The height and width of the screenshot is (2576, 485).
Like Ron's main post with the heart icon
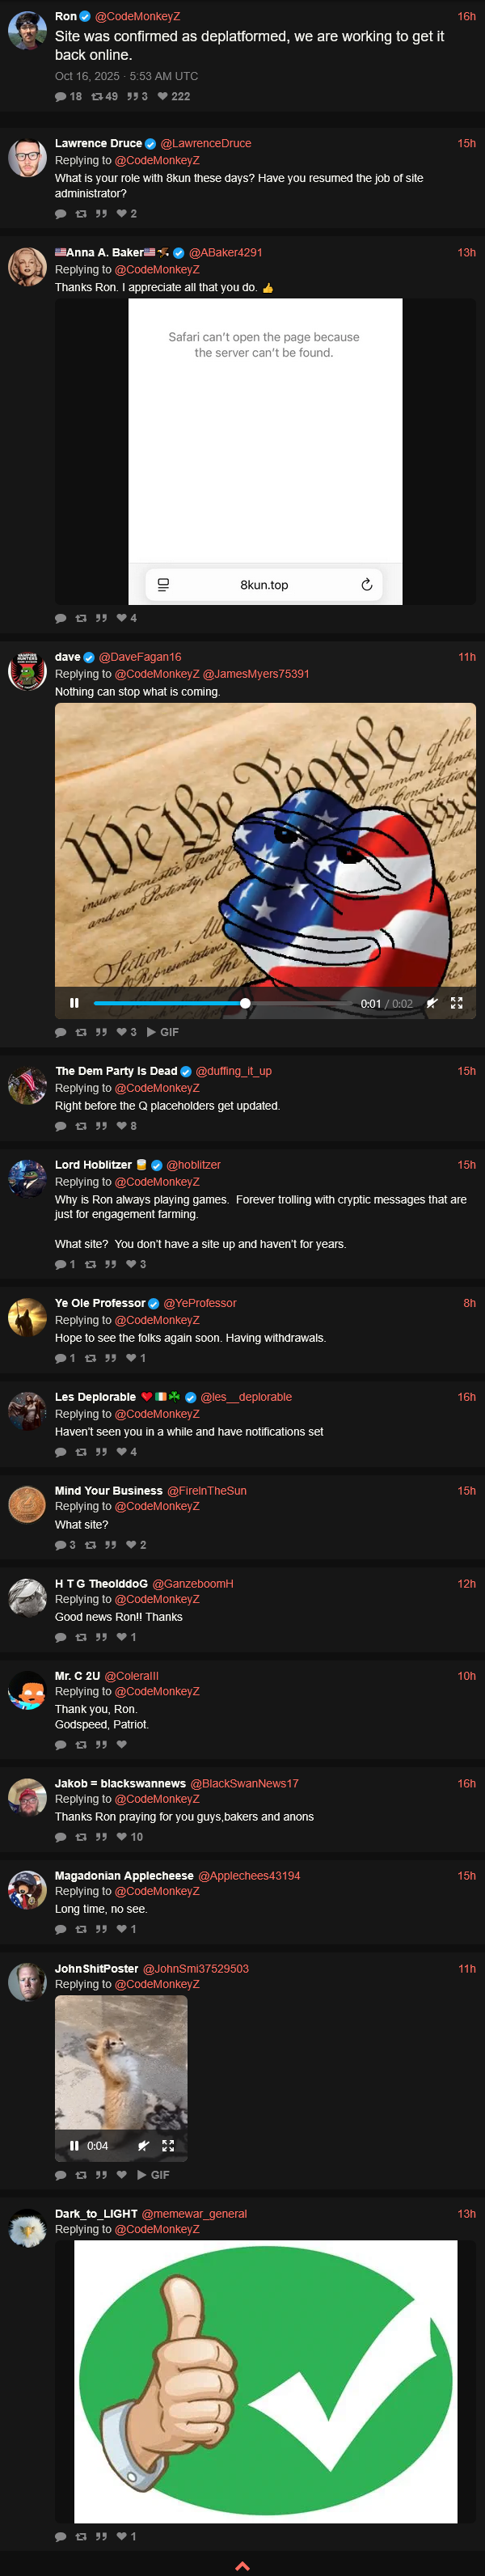(163, 97)
